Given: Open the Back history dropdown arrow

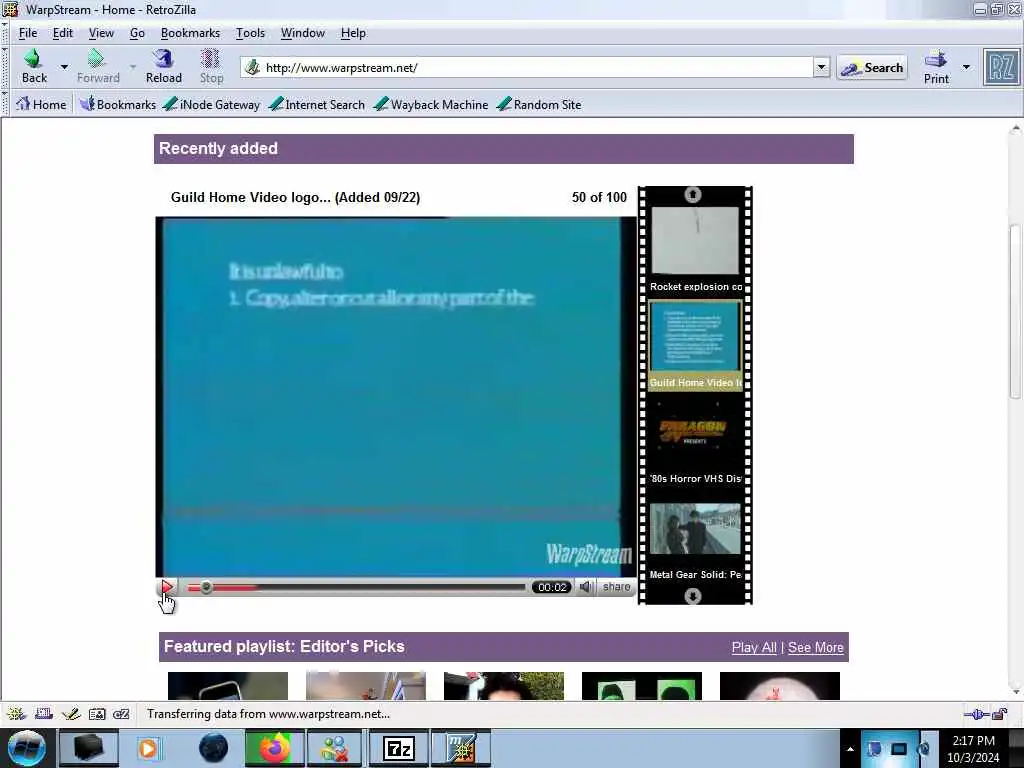Looking at the screenshot, I should pyautogui.click(x=64, y=67).
